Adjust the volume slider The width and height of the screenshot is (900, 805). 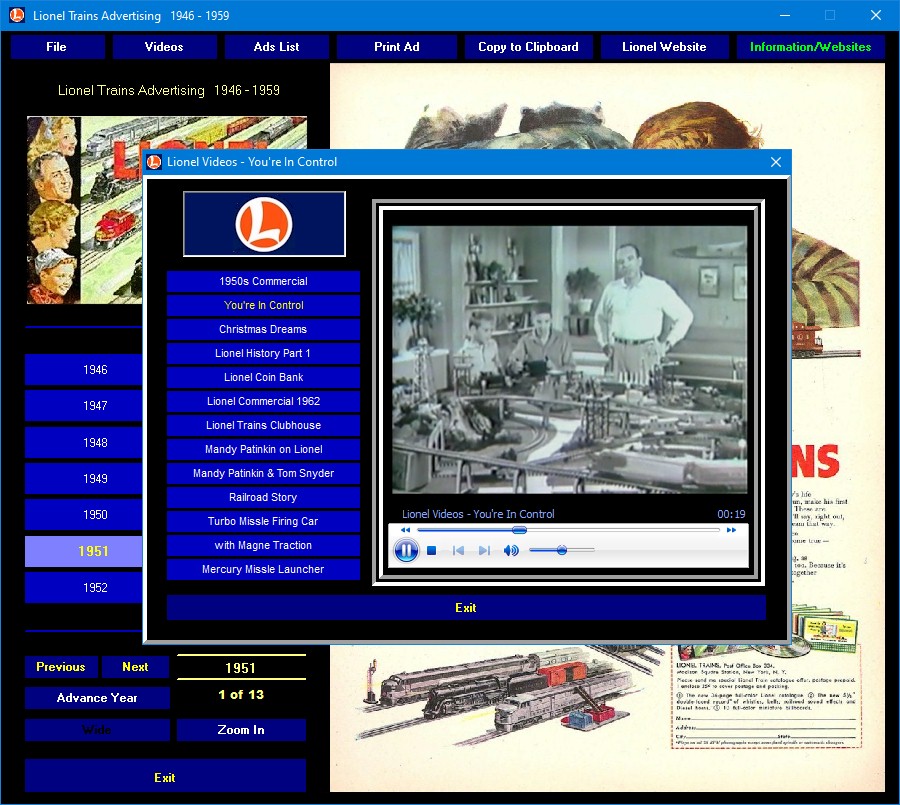click(561, 551)
